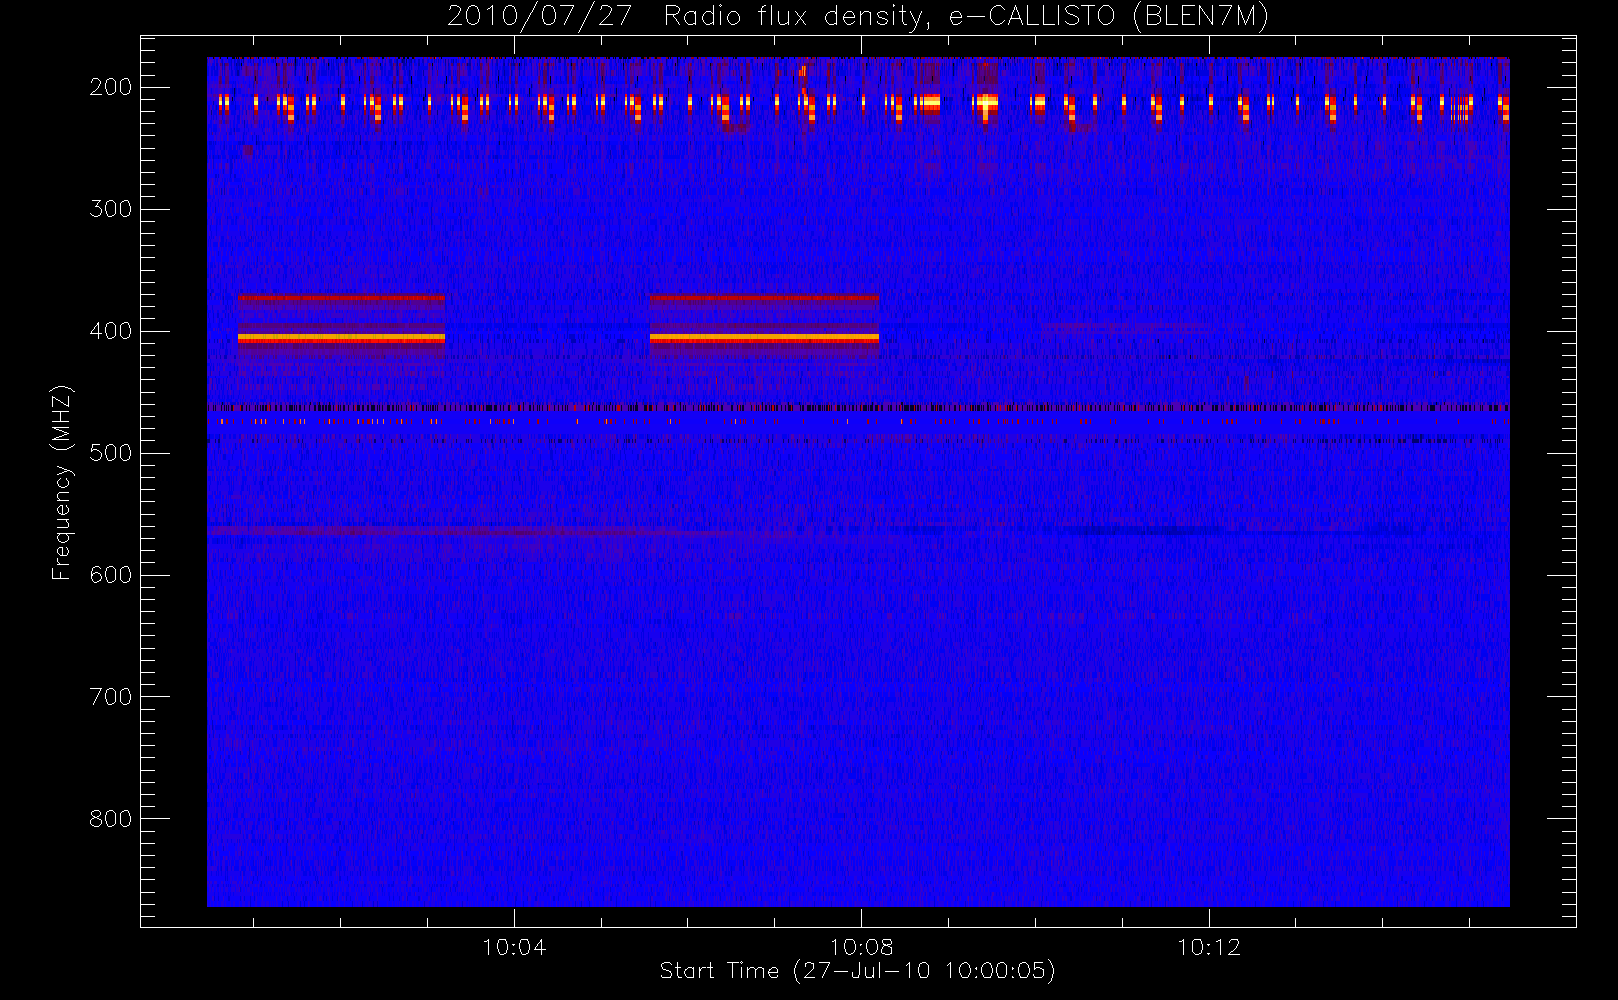
Task: Click the 10:12 time axis label
Action: tap(1208, 947)
